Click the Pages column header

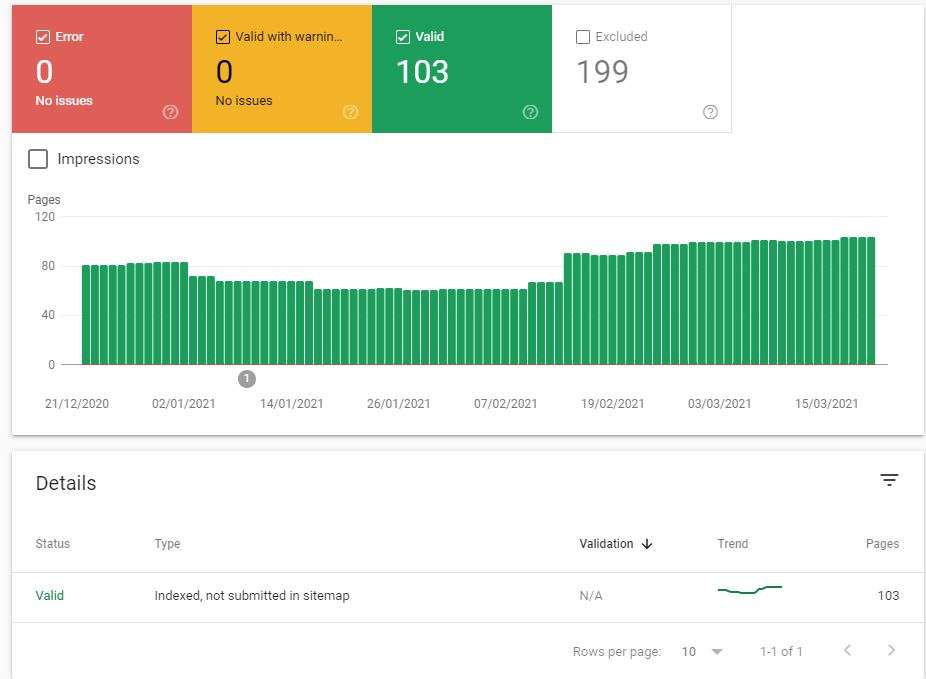[x=882, y=544]
